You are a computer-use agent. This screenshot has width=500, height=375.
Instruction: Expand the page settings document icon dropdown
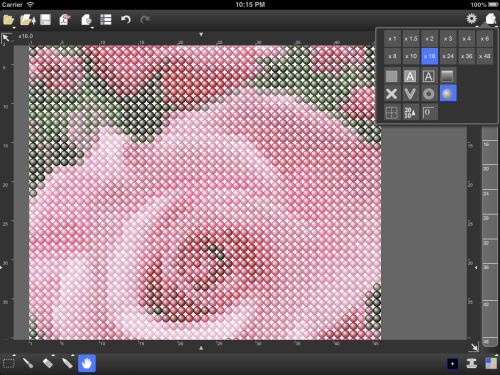(87, 20)
